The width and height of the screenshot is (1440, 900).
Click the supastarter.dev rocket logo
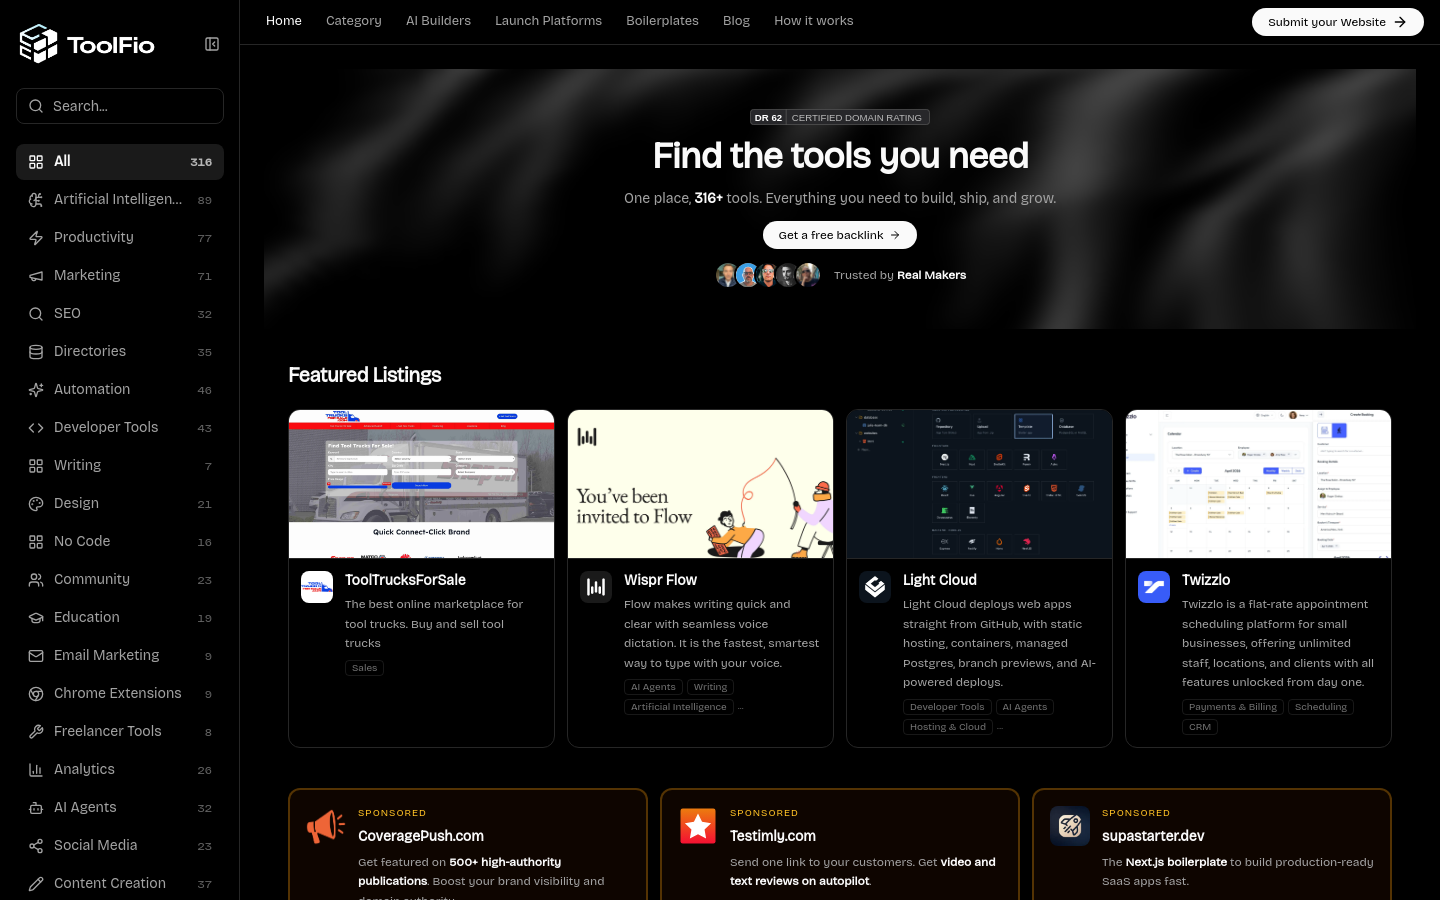coord(1070,826)
